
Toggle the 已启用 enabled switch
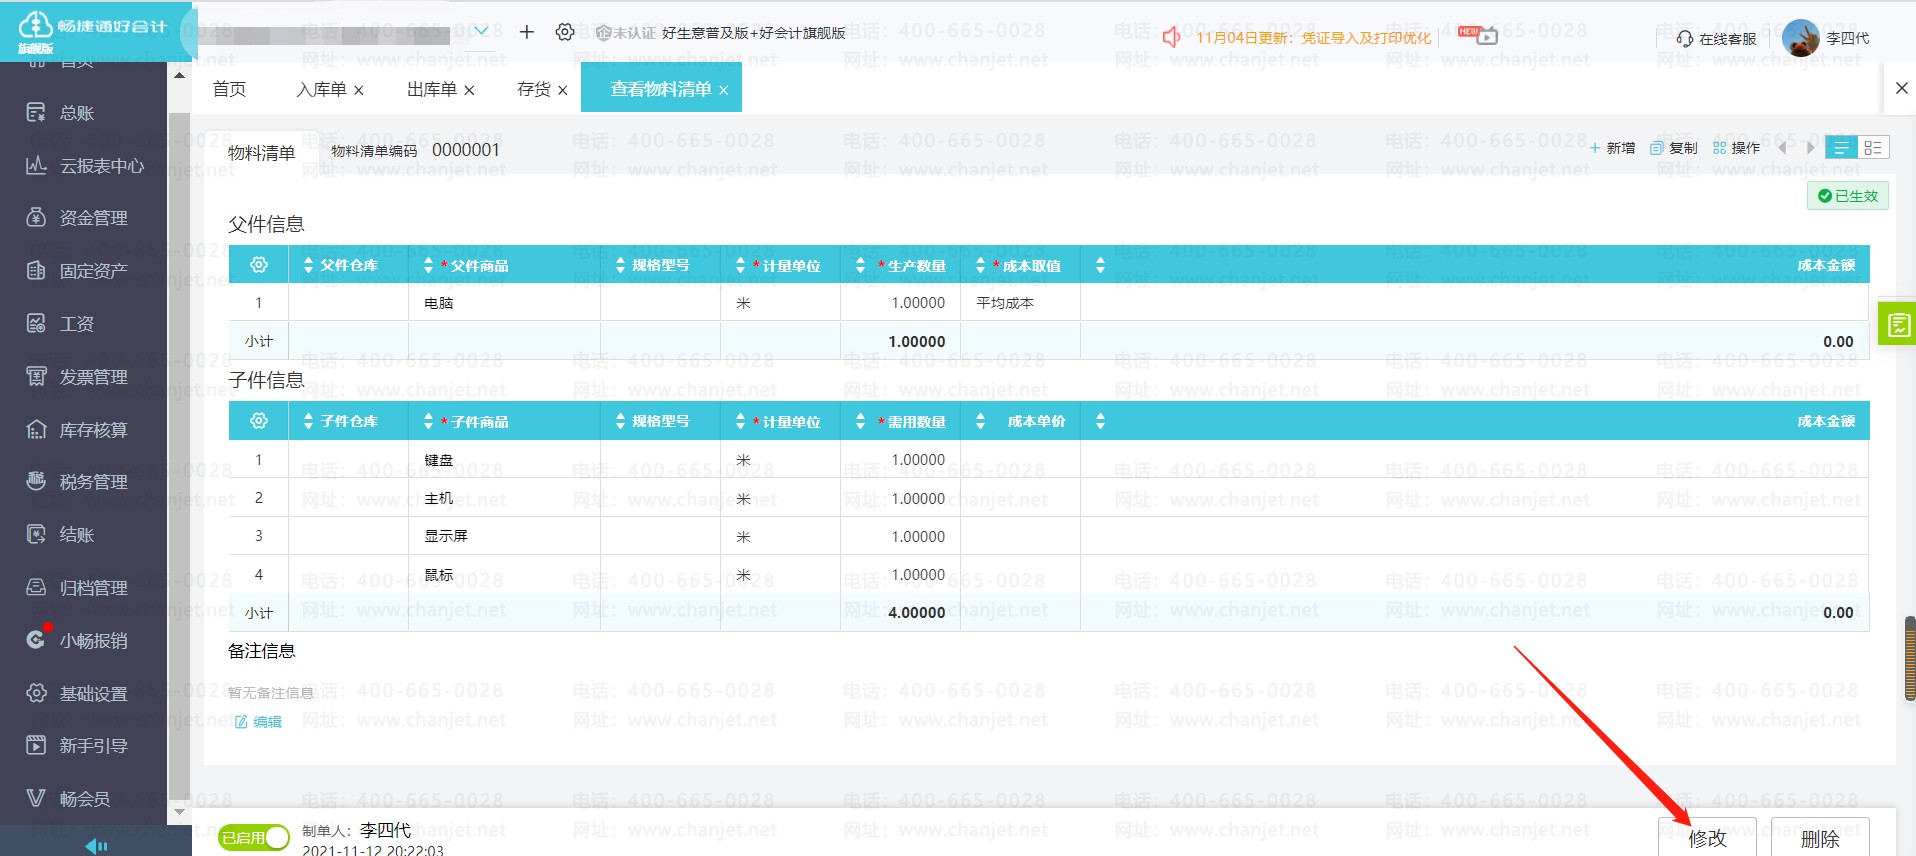point(254,838)
